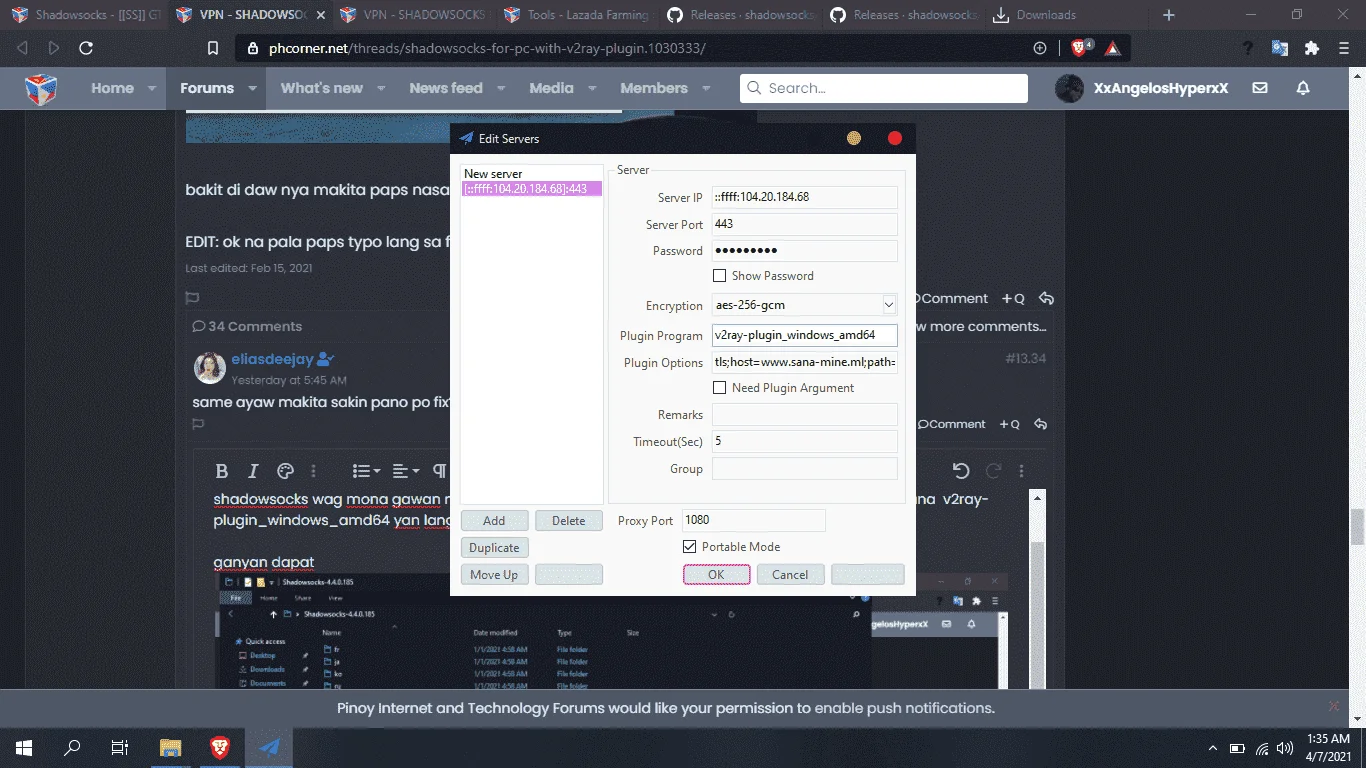Open Task View on the taskbar

click(120, 747)
